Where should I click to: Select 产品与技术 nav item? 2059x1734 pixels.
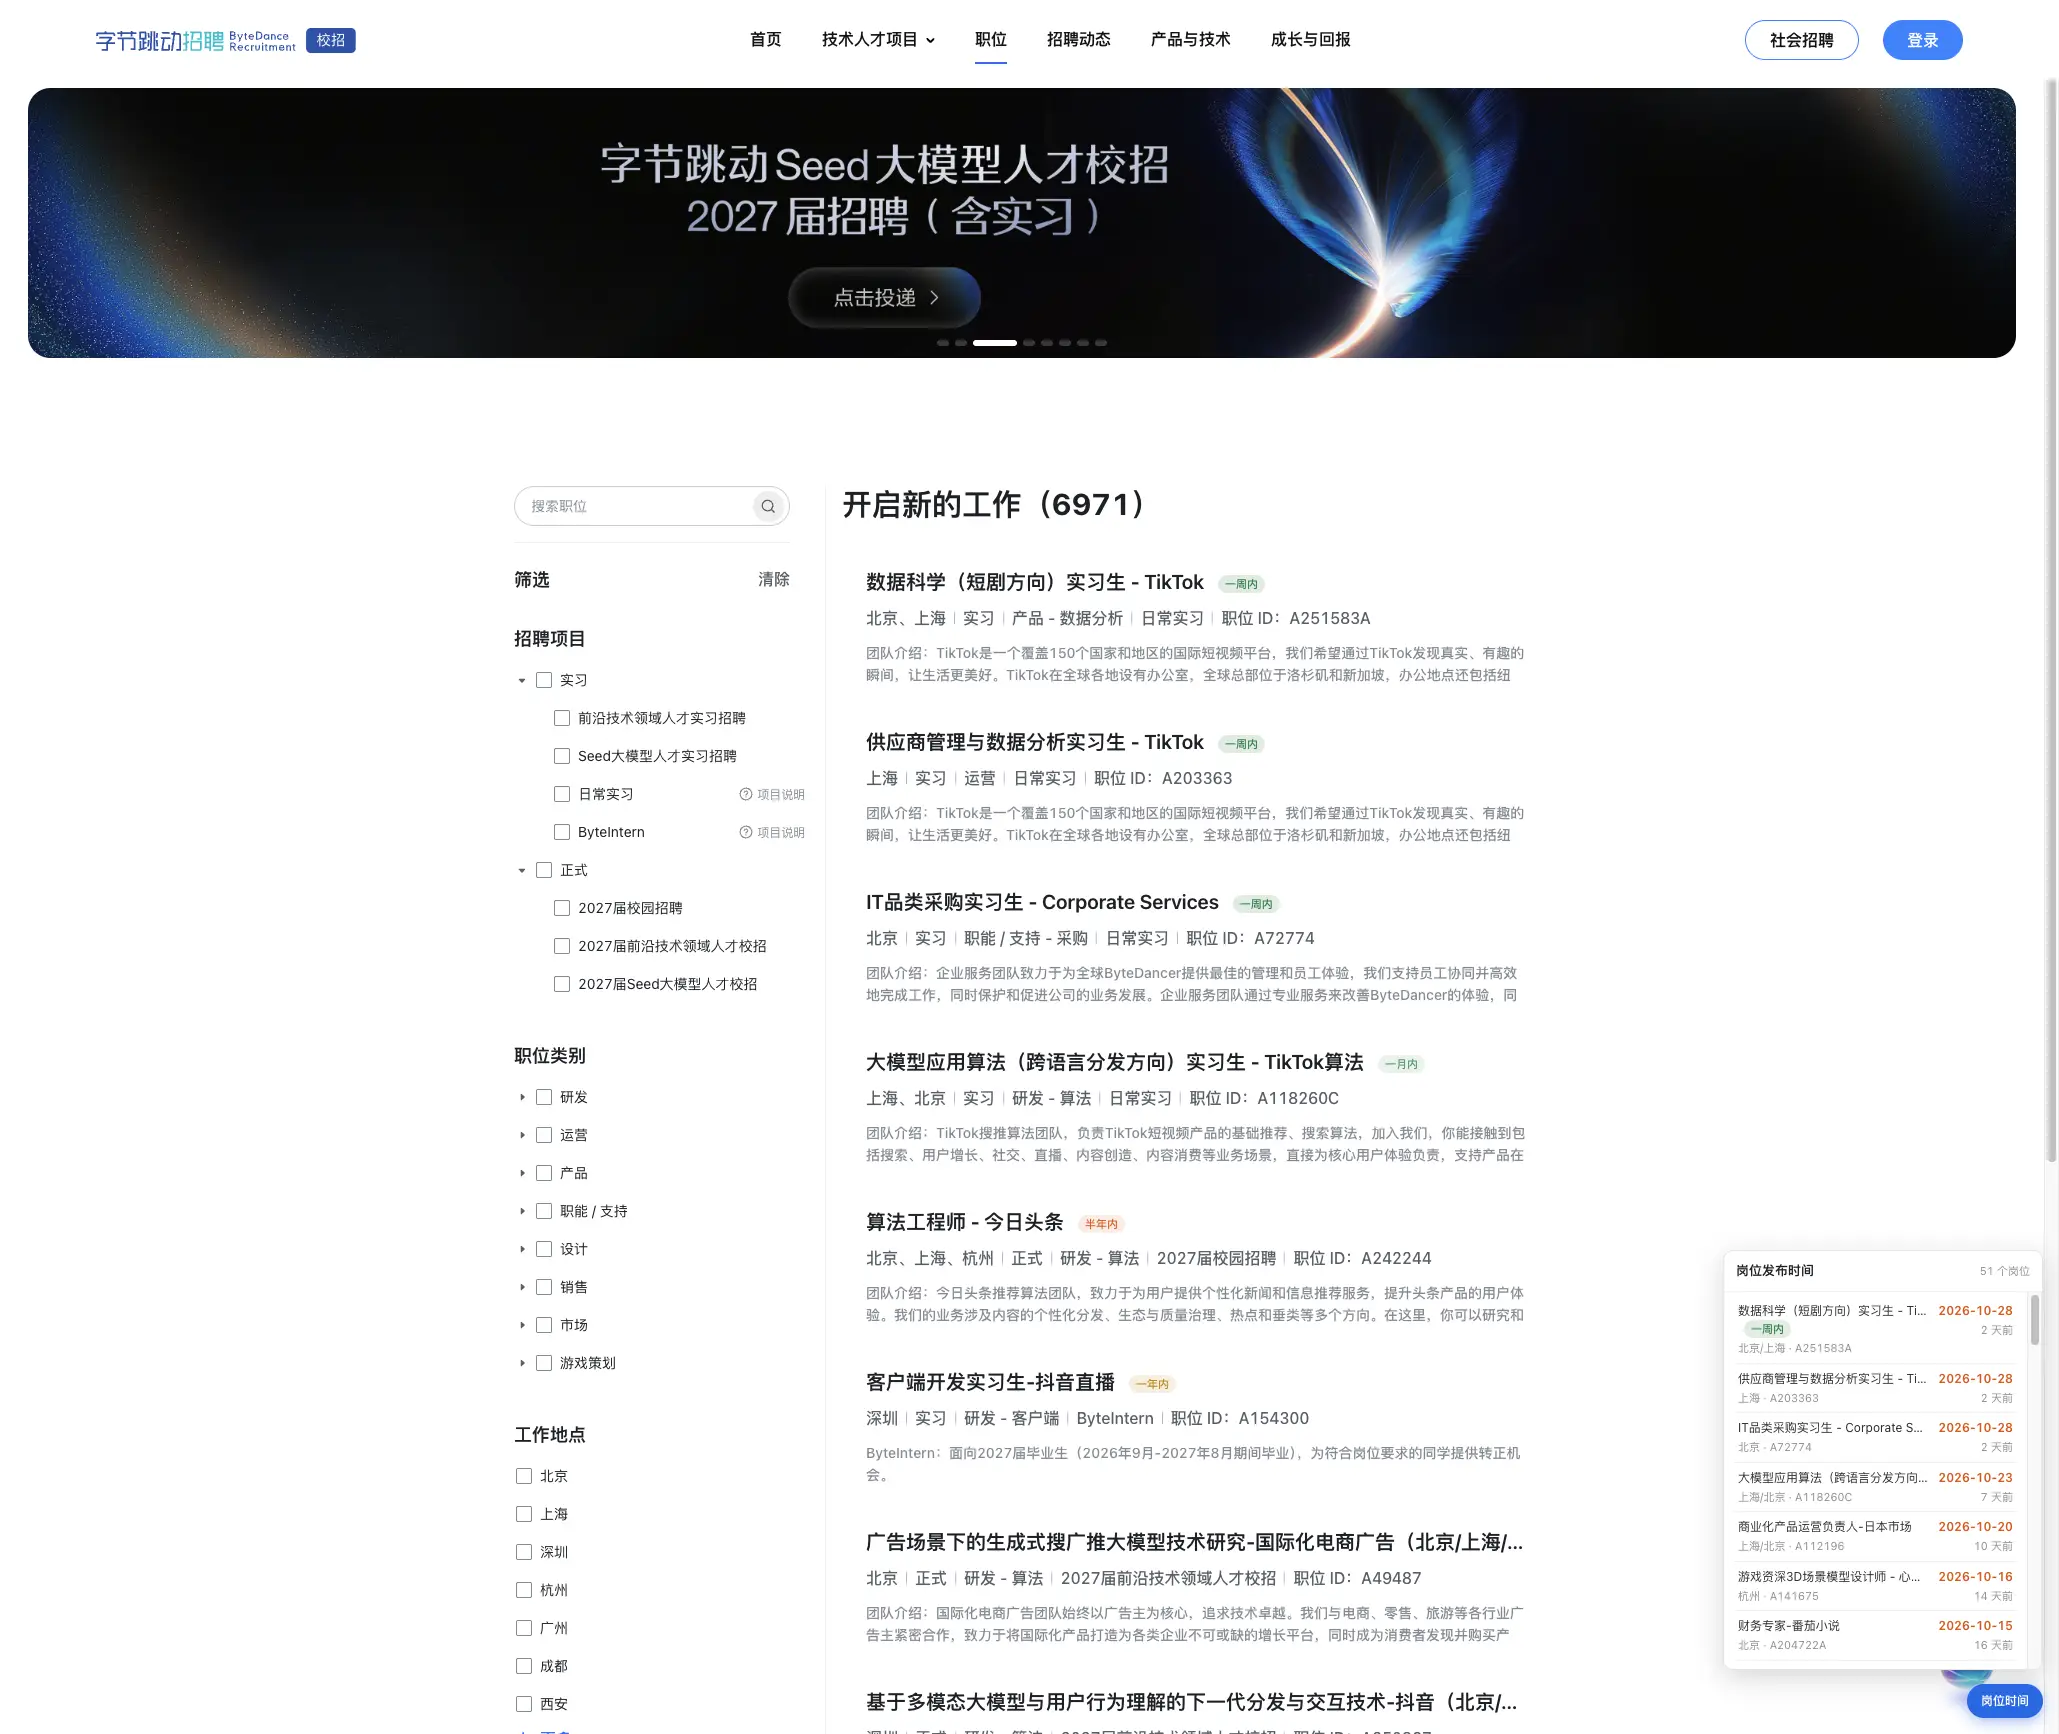coord(1190,39)
